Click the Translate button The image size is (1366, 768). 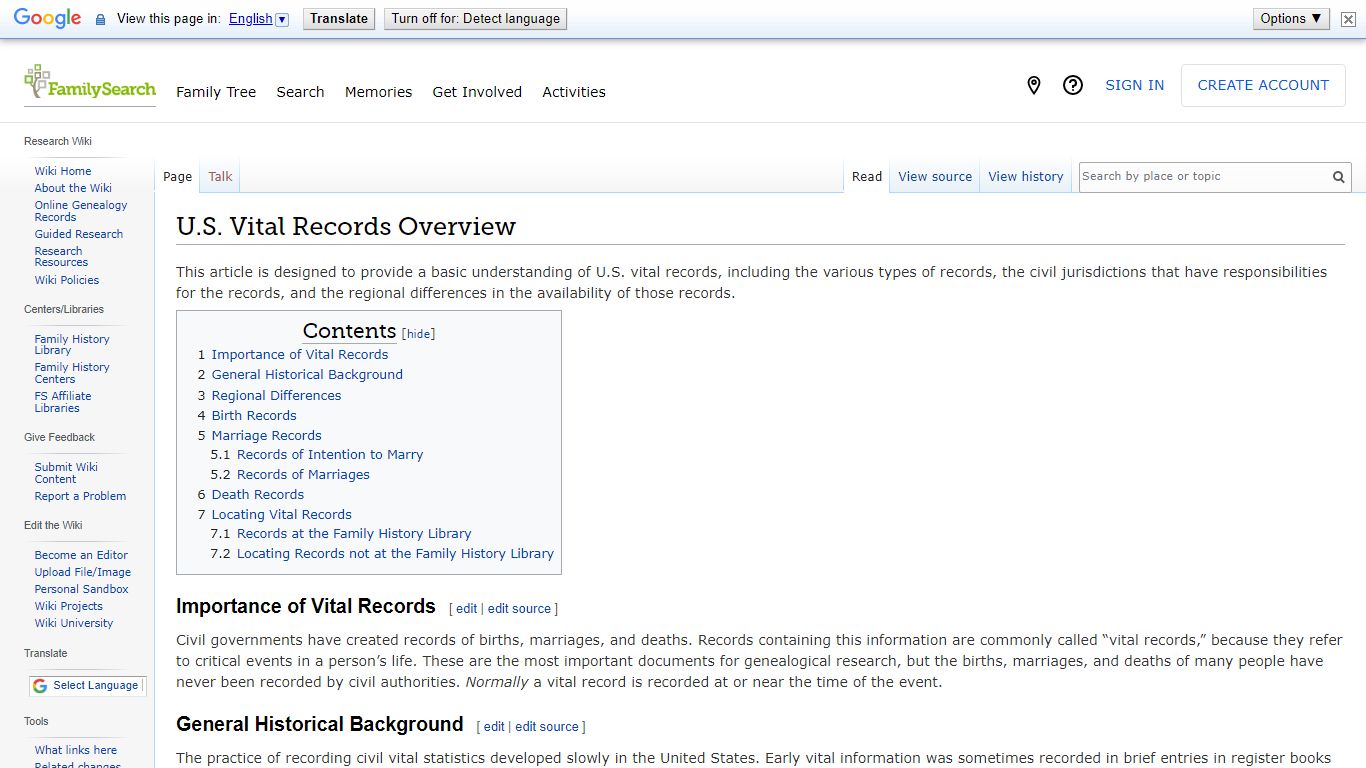coord(339,19)
